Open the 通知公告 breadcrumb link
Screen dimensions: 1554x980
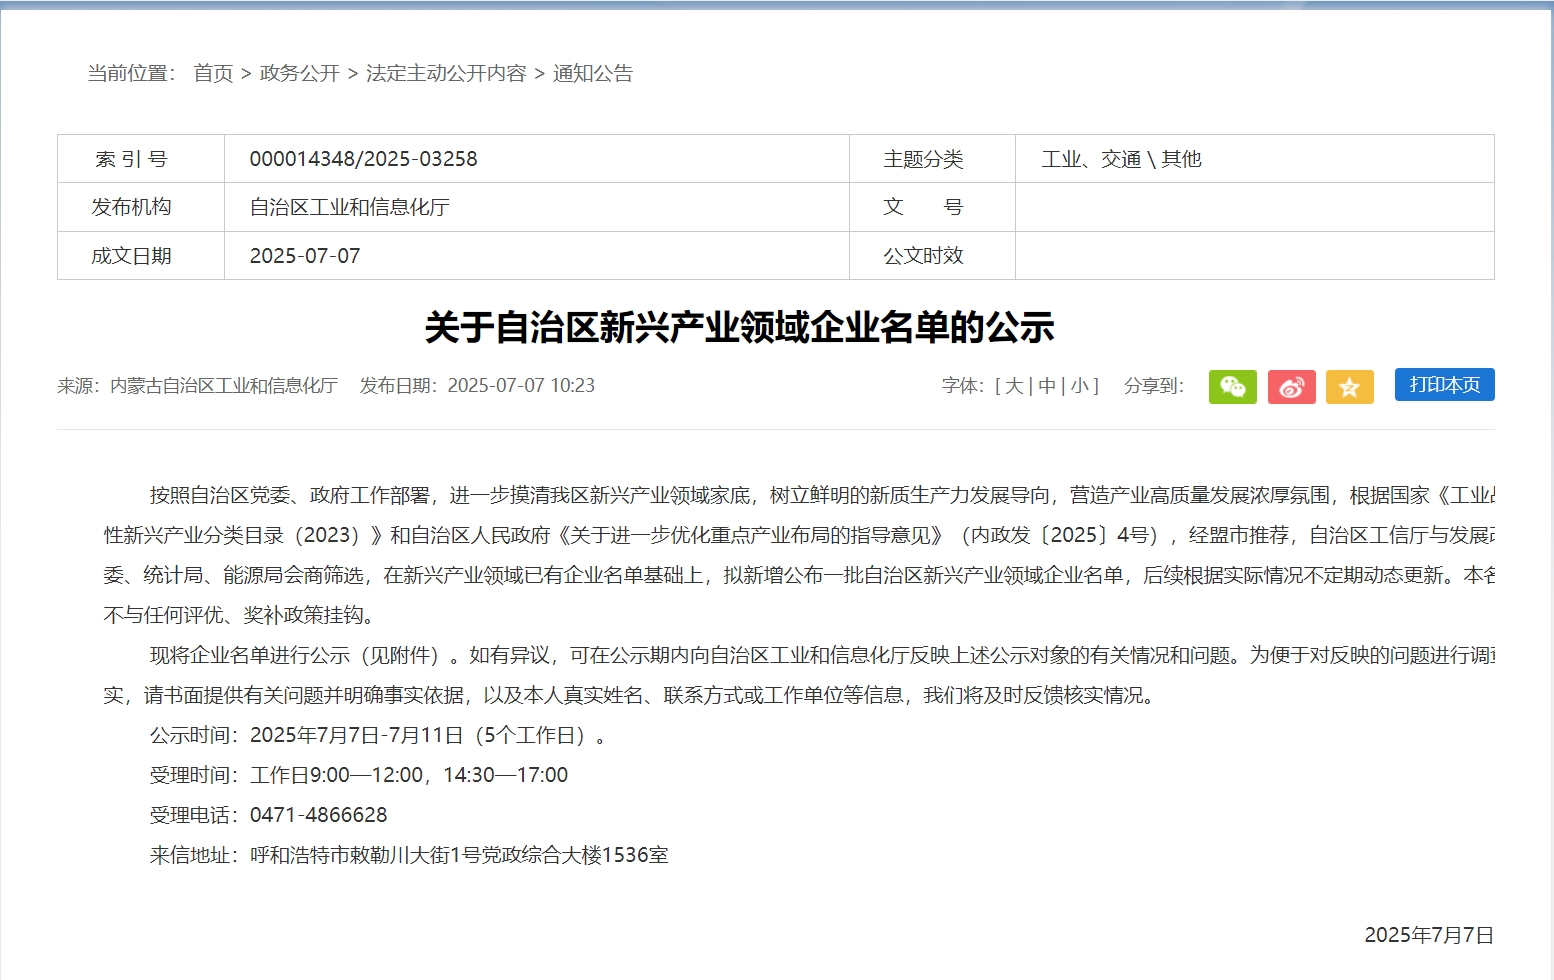(x=593, y=73)
